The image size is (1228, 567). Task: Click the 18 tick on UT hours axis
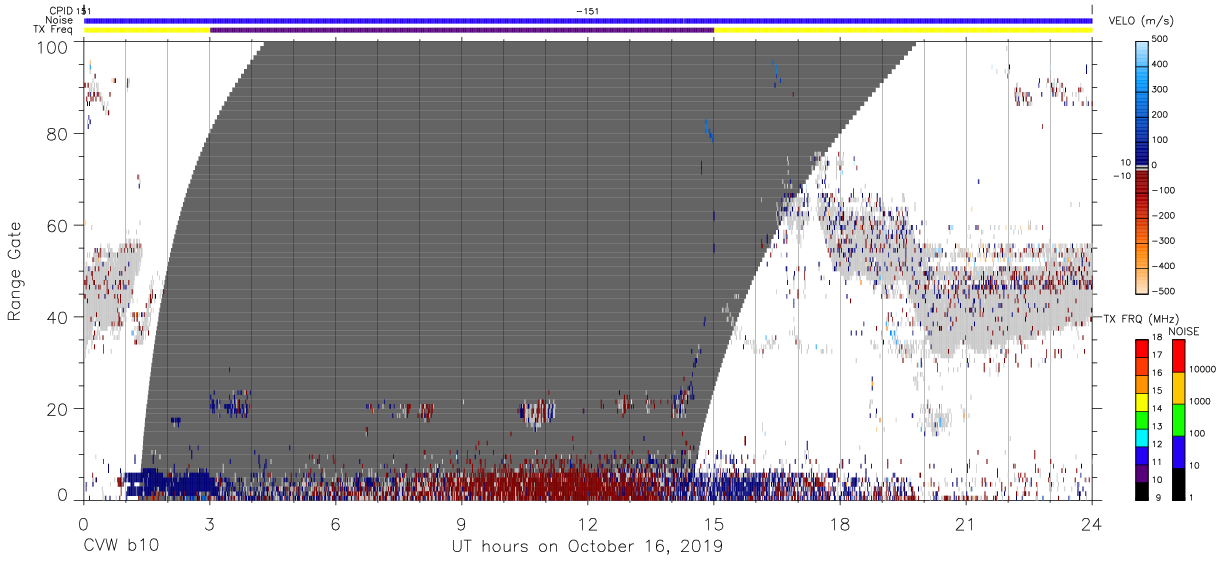[x=840, y=523]
